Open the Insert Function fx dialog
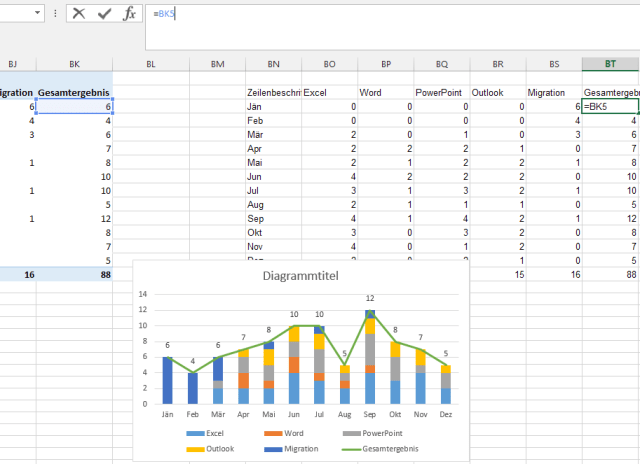The width and height of the screenshot is (640, 464). coord(129,13)
